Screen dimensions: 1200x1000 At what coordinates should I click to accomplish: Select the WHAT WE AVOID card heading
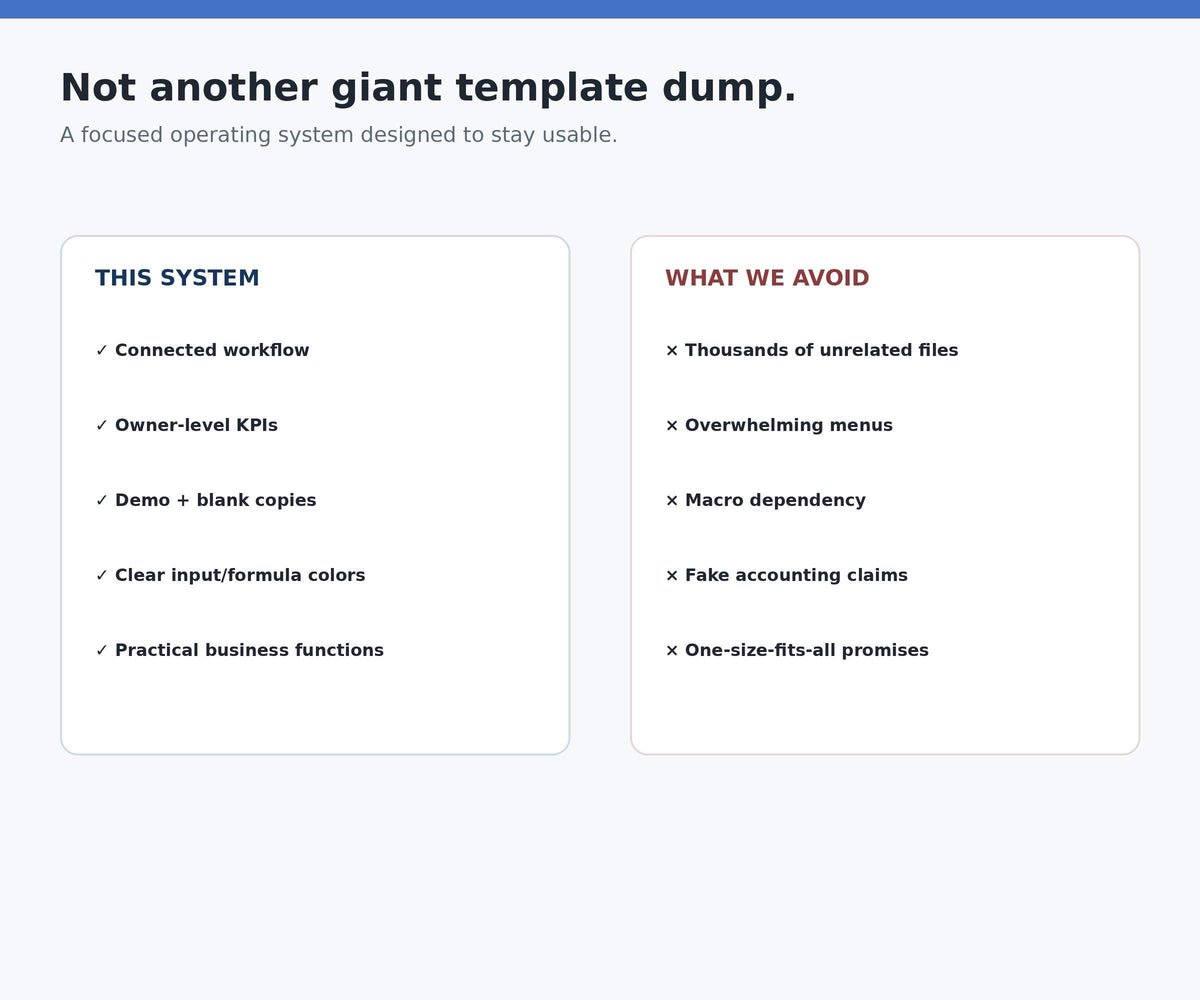(767, 278)
